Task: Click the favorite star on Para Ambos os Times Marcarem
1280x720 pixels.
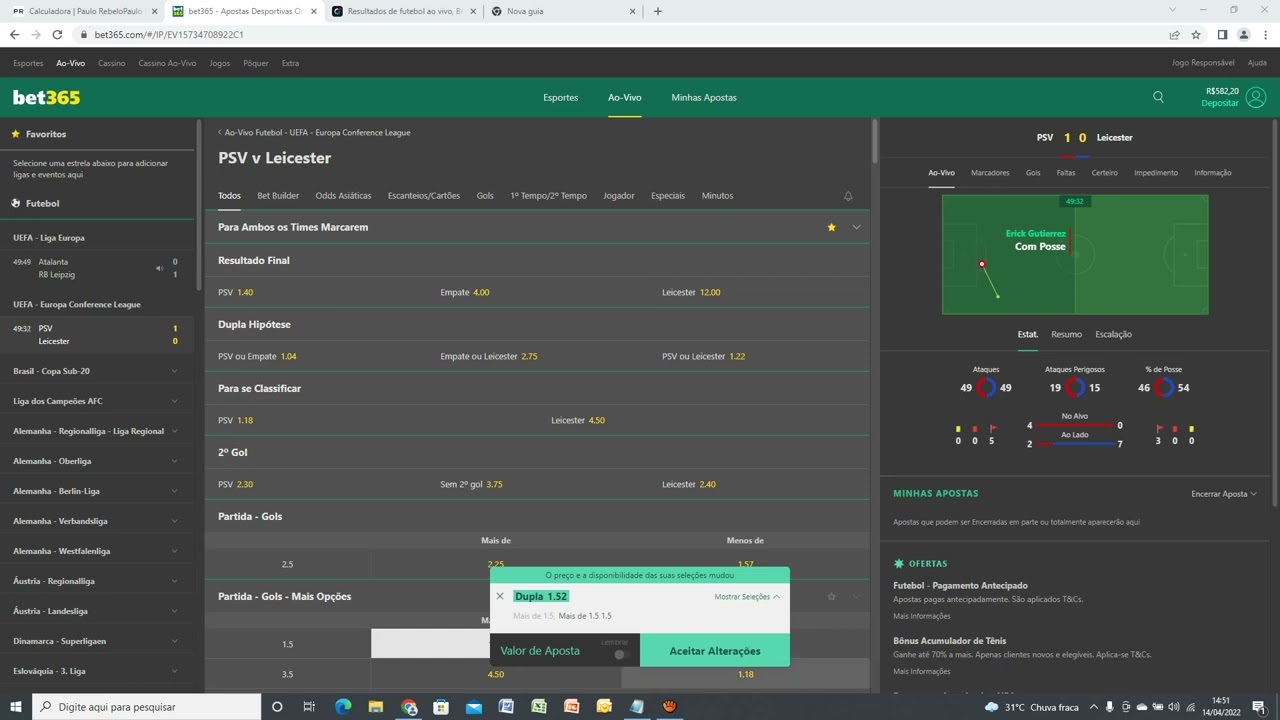Action: point(831,227)
